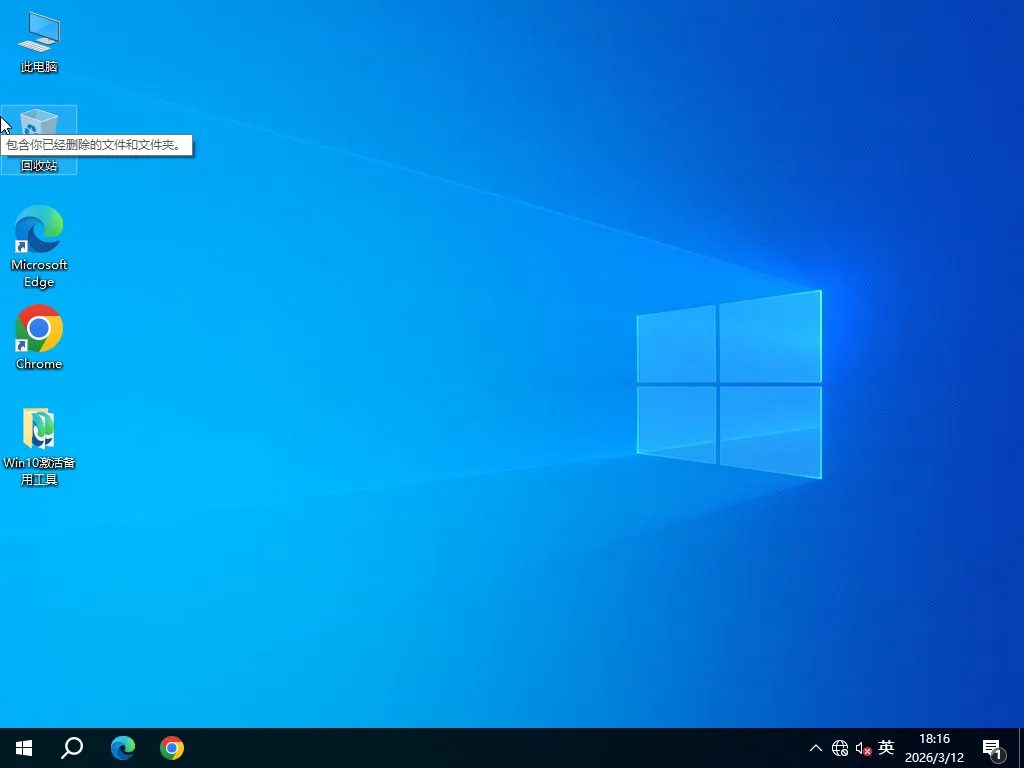Open the notification action center icon
Image resolution: width=1024 pixels, height=768 pixels.
993,748
